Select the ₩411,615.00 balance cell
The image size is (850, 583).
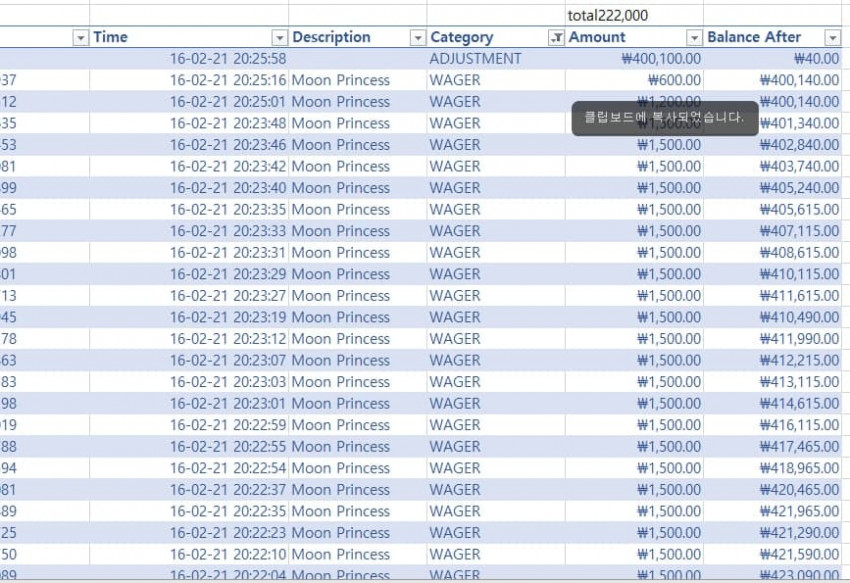click(772, 296)
